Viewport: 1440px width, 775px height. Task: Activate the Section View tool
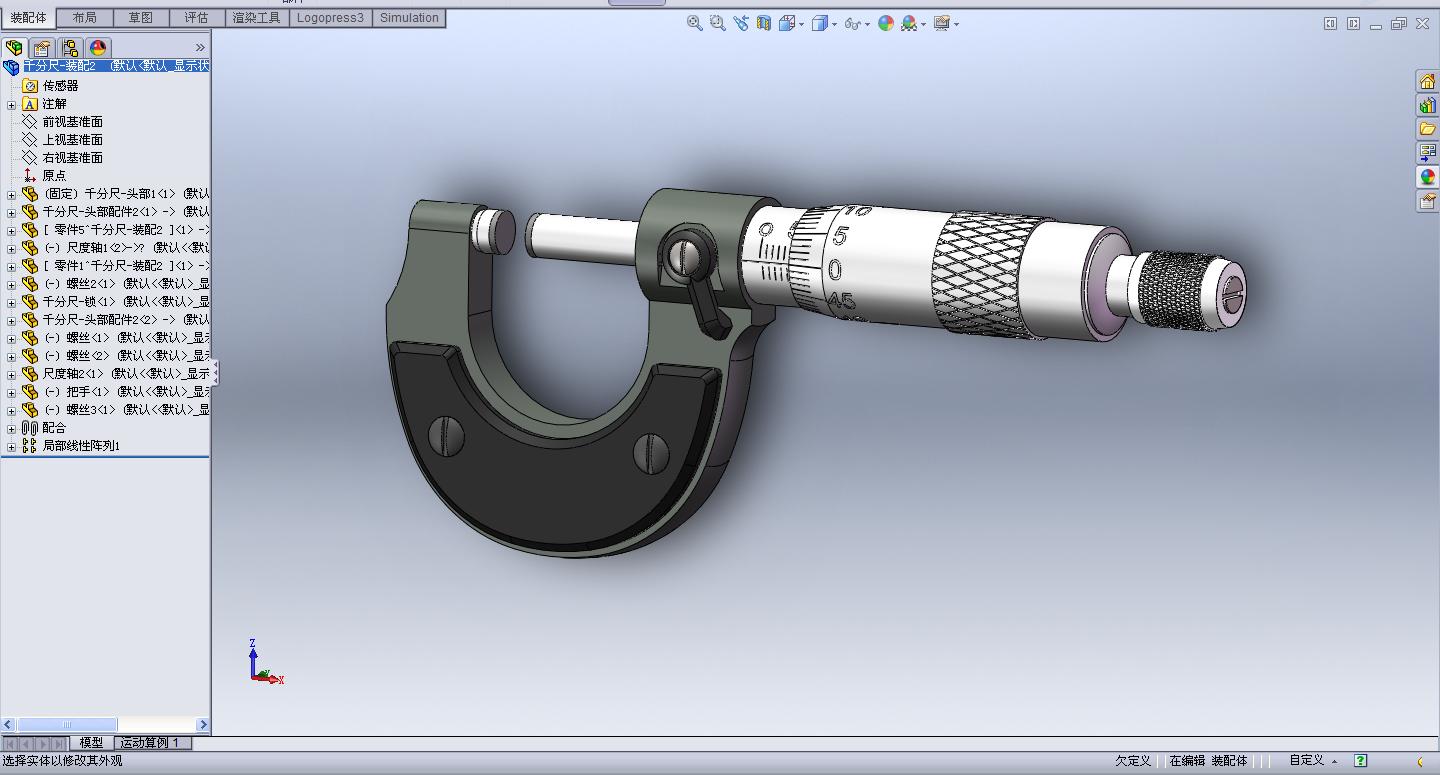pos(763,23)
